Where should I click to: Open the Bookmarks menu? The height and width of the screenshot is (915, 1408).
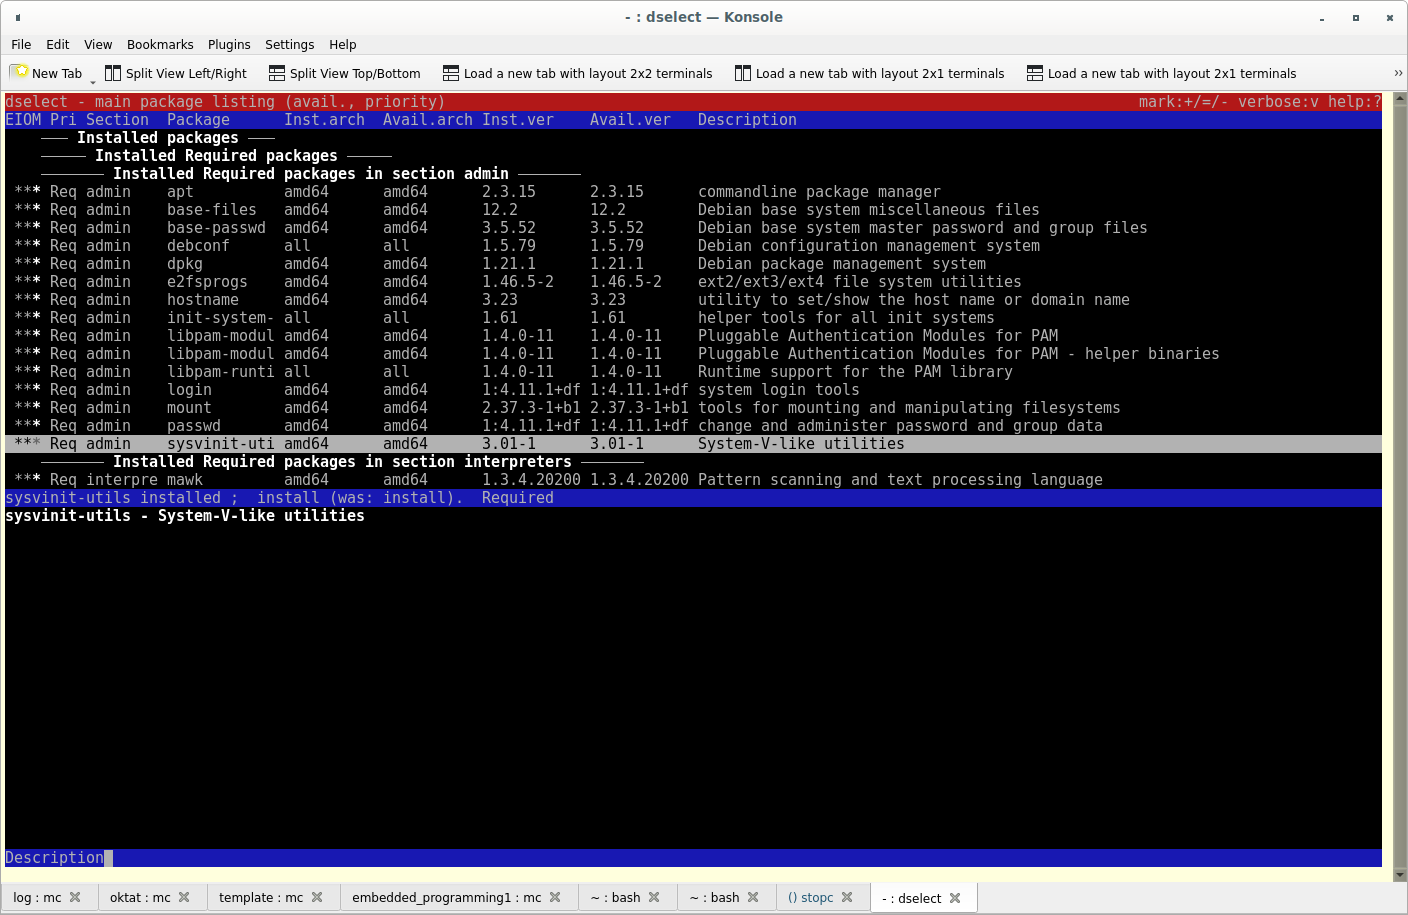pos(160,45)
